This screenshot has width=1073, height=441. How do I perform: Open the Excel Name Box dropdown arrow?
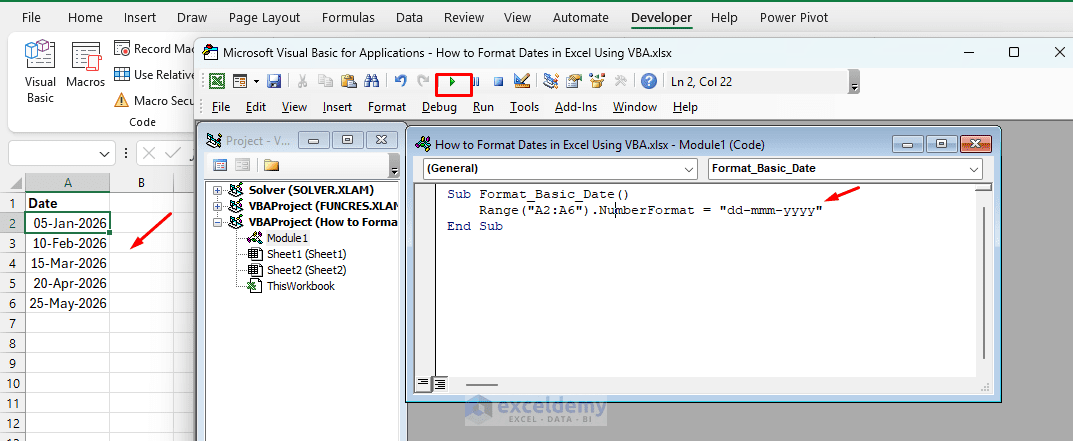pos(104,153)
